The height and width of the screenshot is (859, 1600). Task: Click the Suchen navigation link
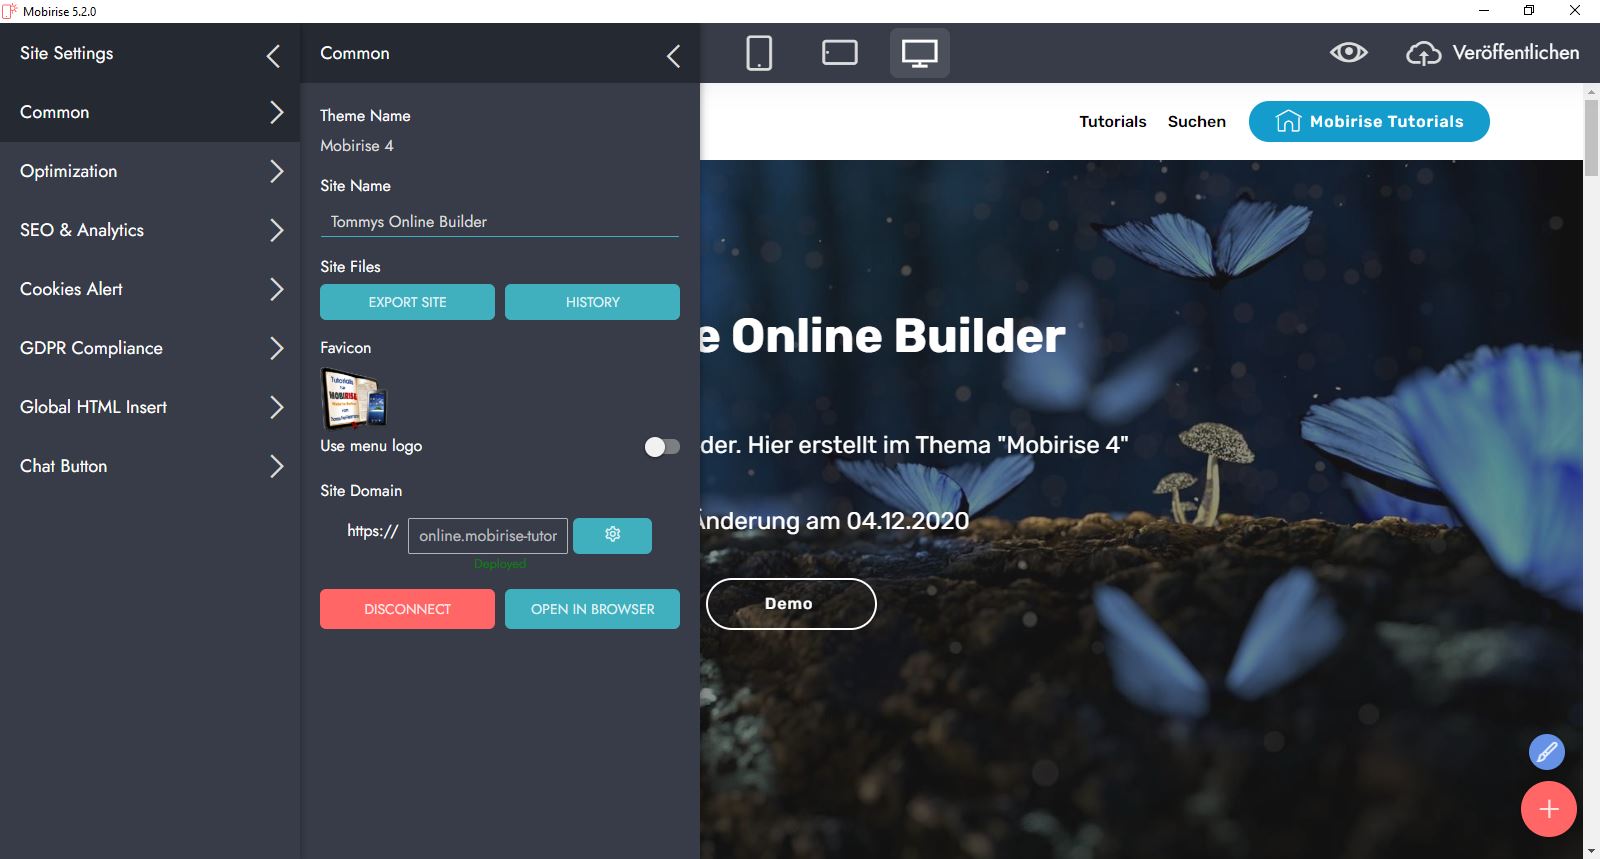pyautogui.click(x=1197, y=121)
